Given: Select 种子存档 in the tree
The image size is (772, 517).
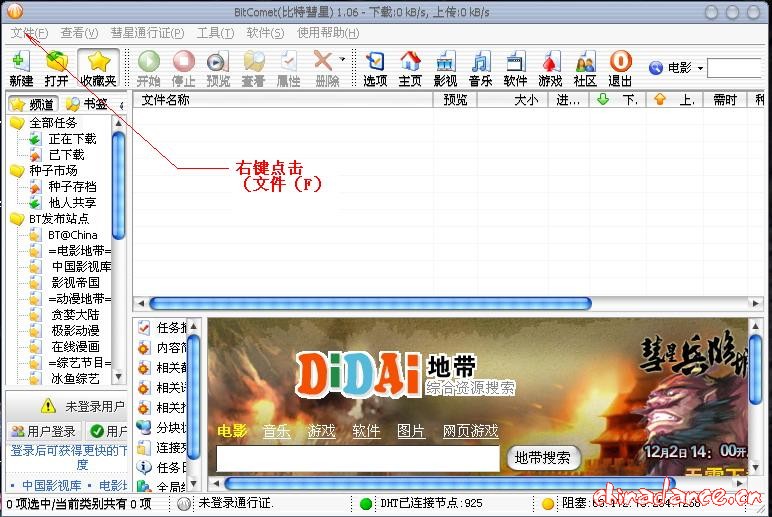Looking at the screenshot, I should point(72,187).
